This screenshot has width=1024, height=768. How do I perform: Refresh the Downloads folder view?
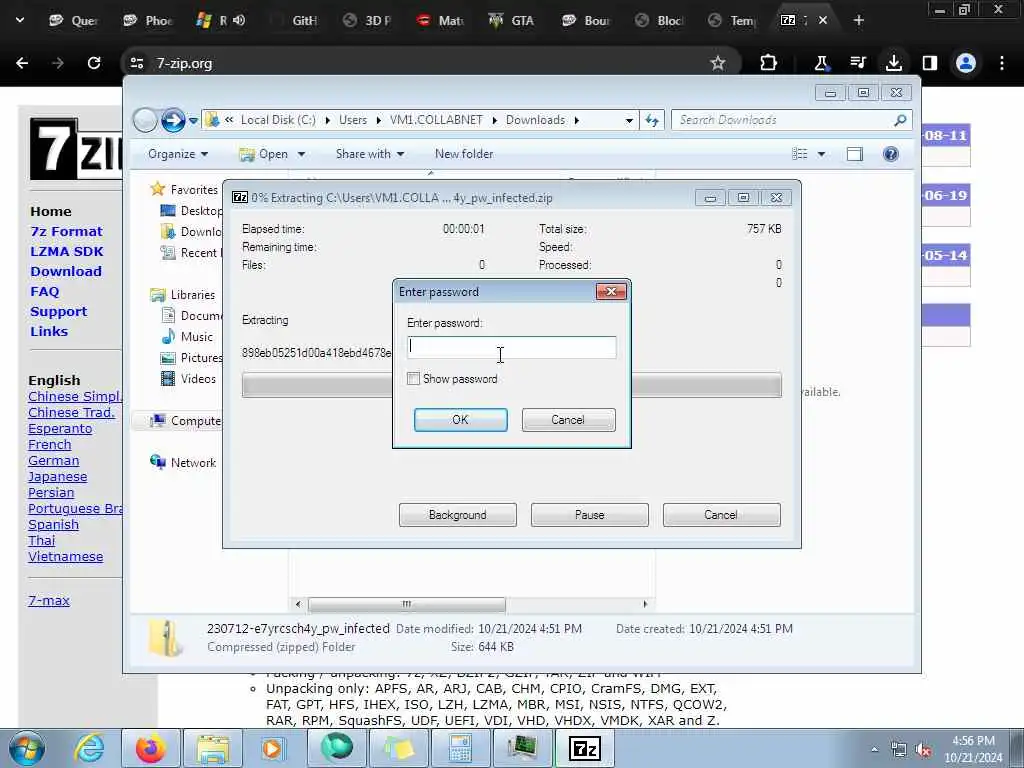[x=652, y=120]
